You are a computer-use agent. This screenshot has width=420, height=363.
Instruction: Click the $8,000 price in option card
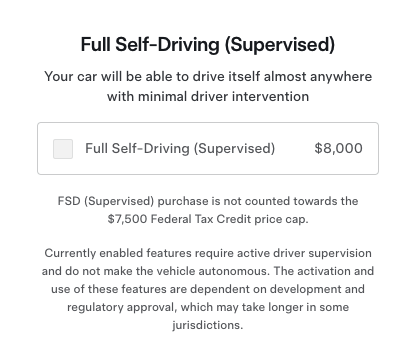coord(338,149)
